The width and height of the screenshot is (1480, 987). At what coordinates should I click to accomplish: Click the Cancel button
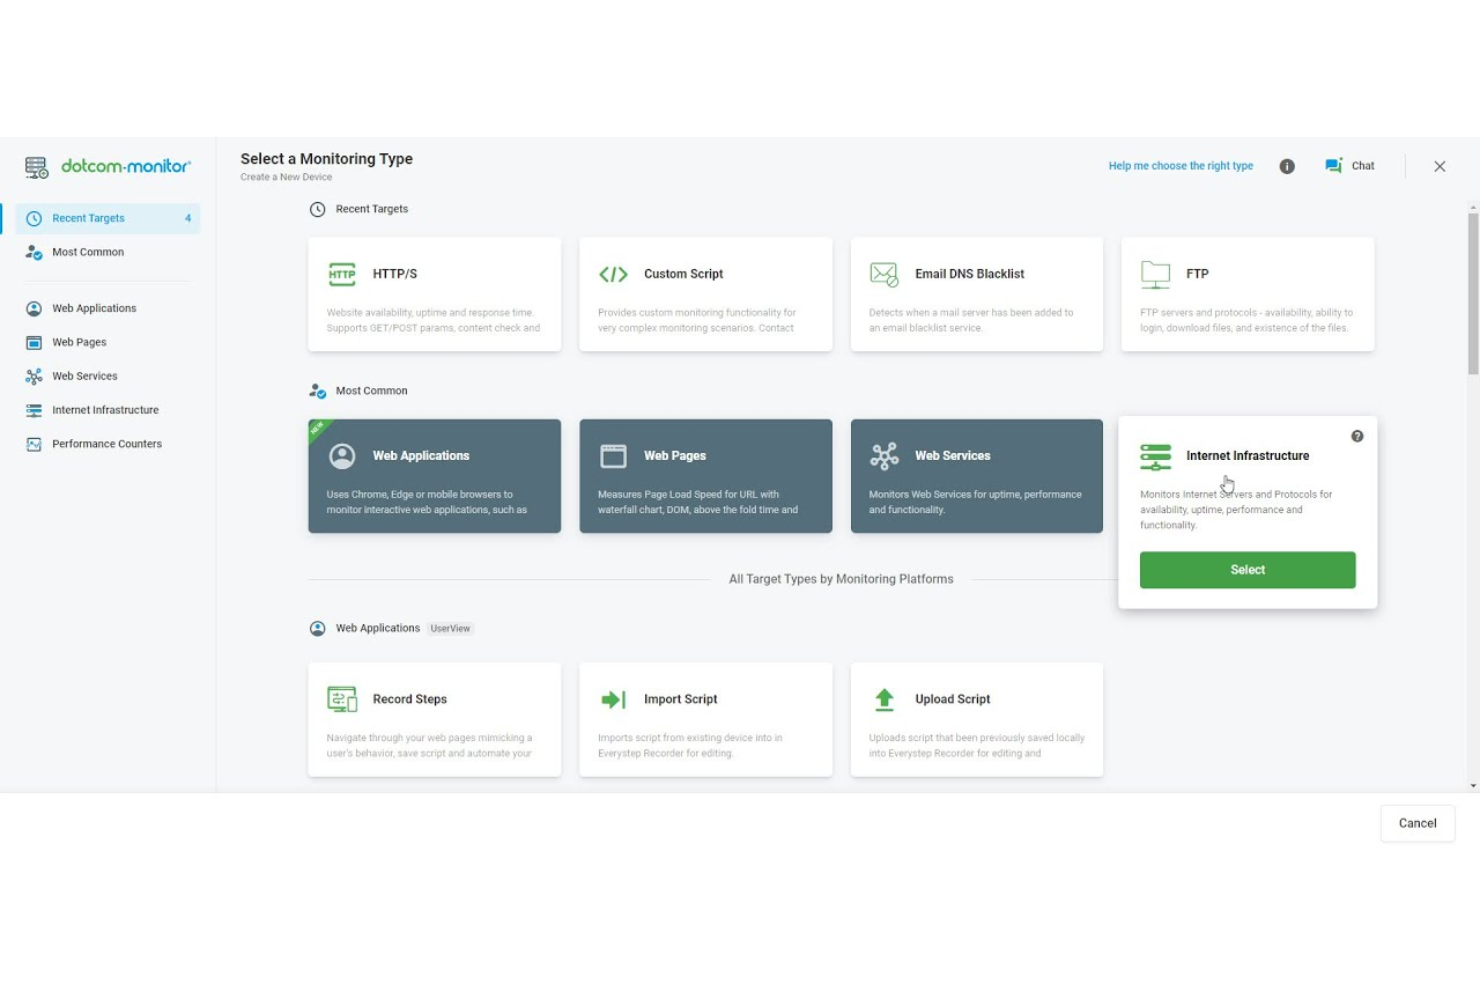pos(1417,823)
